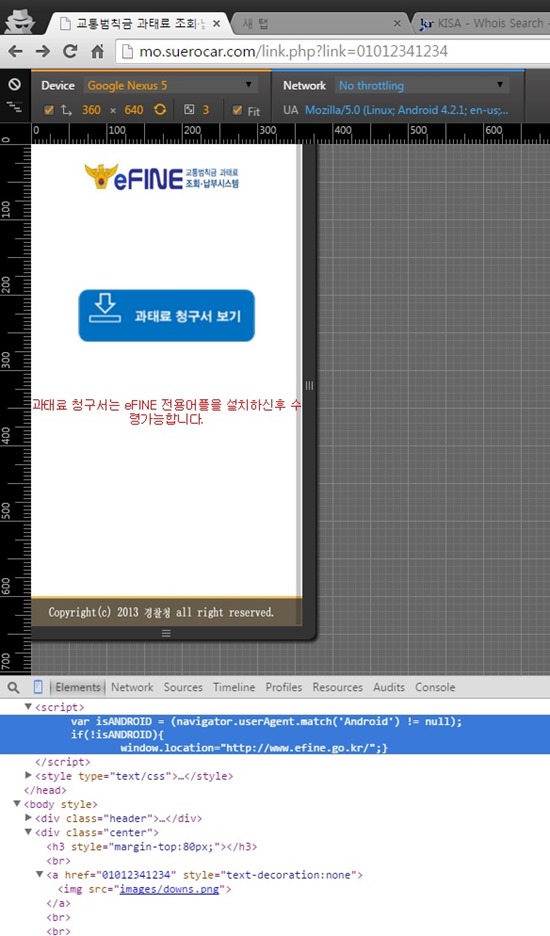The width and height of the screenshot is (550, 936).
Task: Click the DevTools inspect magnifier icon
Action: click(x=13, y=688)
